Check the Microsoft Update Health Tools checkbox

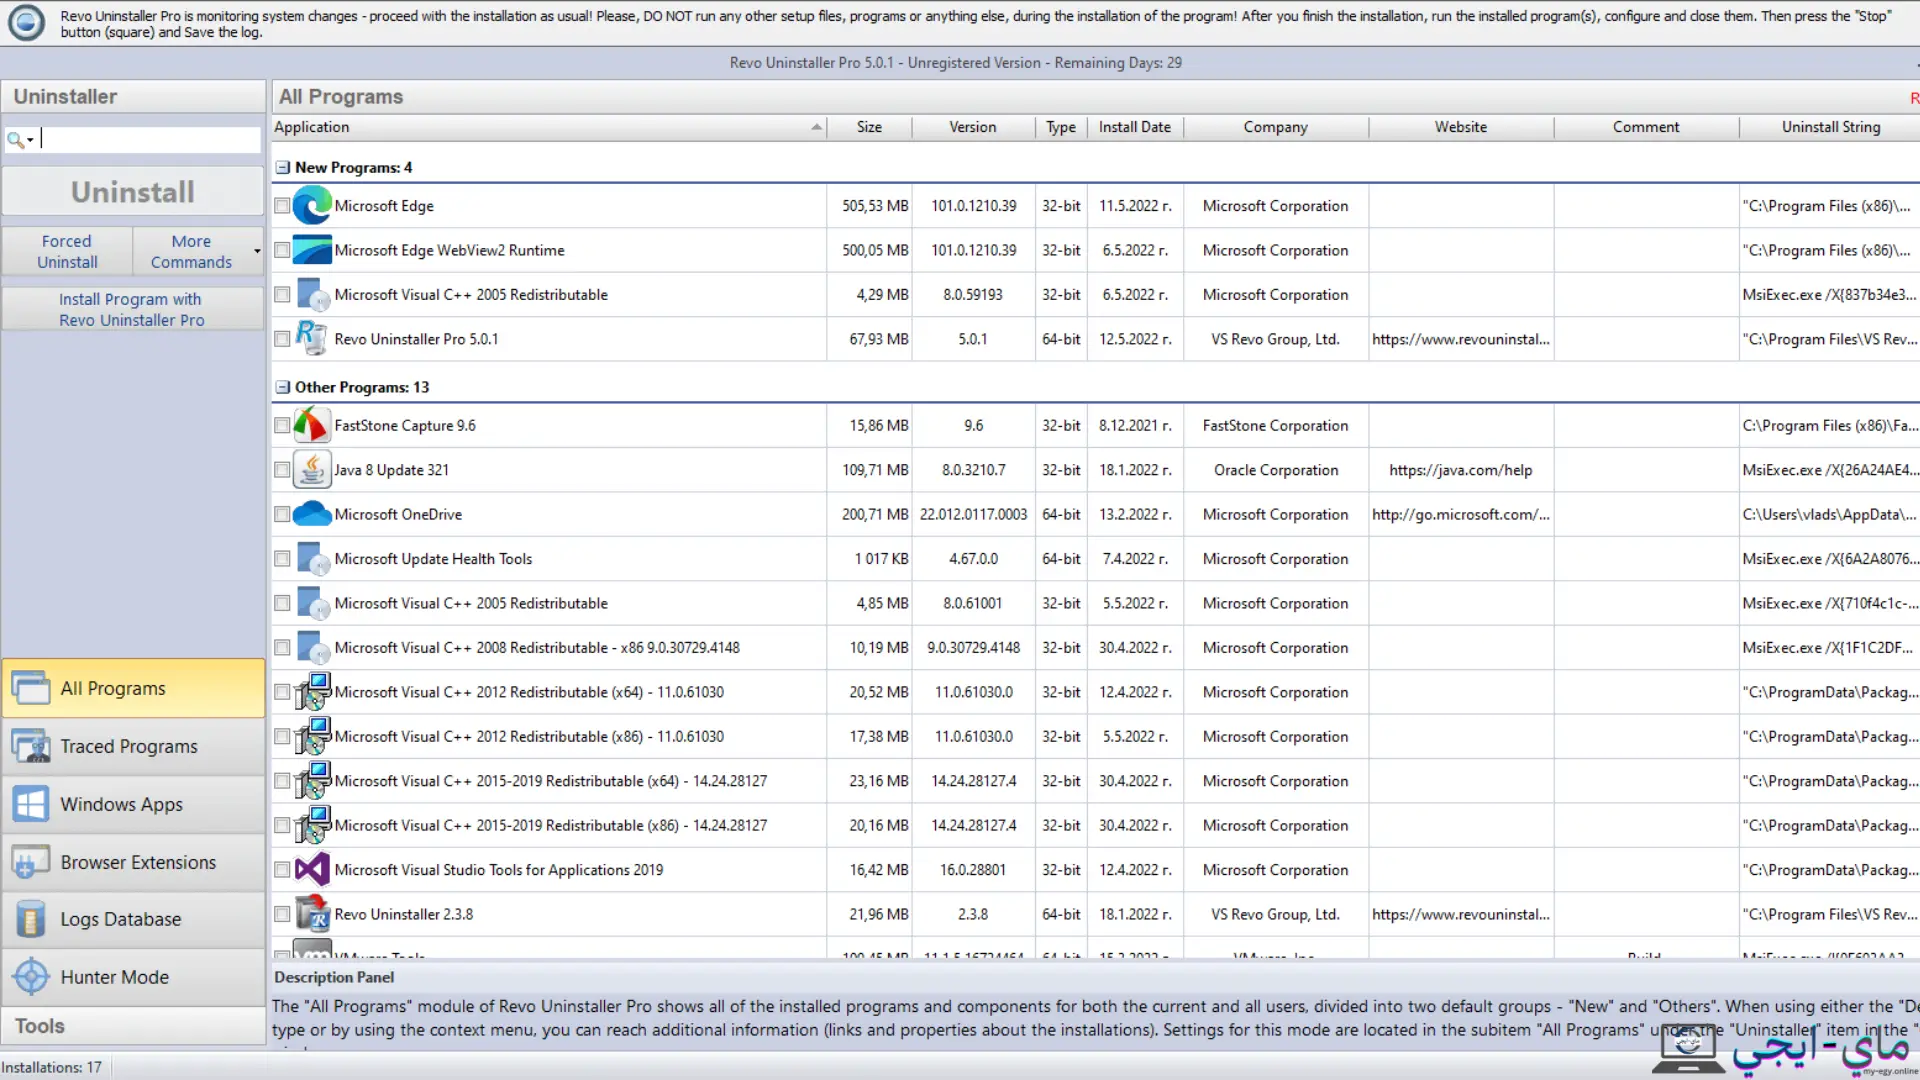pyautogui.click(x=282, y=559)
